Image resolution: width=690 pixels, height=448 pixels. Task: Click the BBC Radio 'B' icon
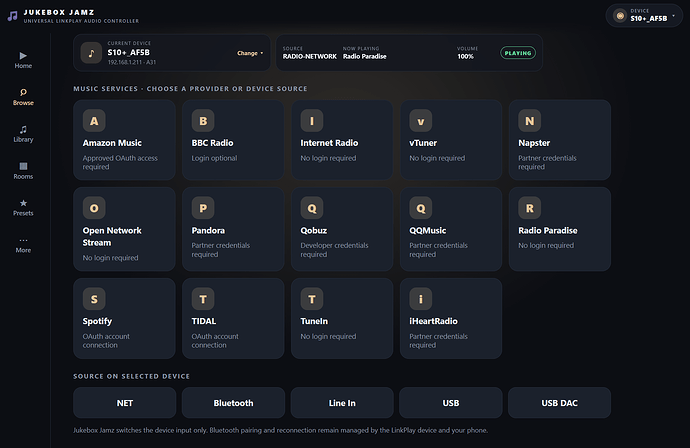coord(203,121)
